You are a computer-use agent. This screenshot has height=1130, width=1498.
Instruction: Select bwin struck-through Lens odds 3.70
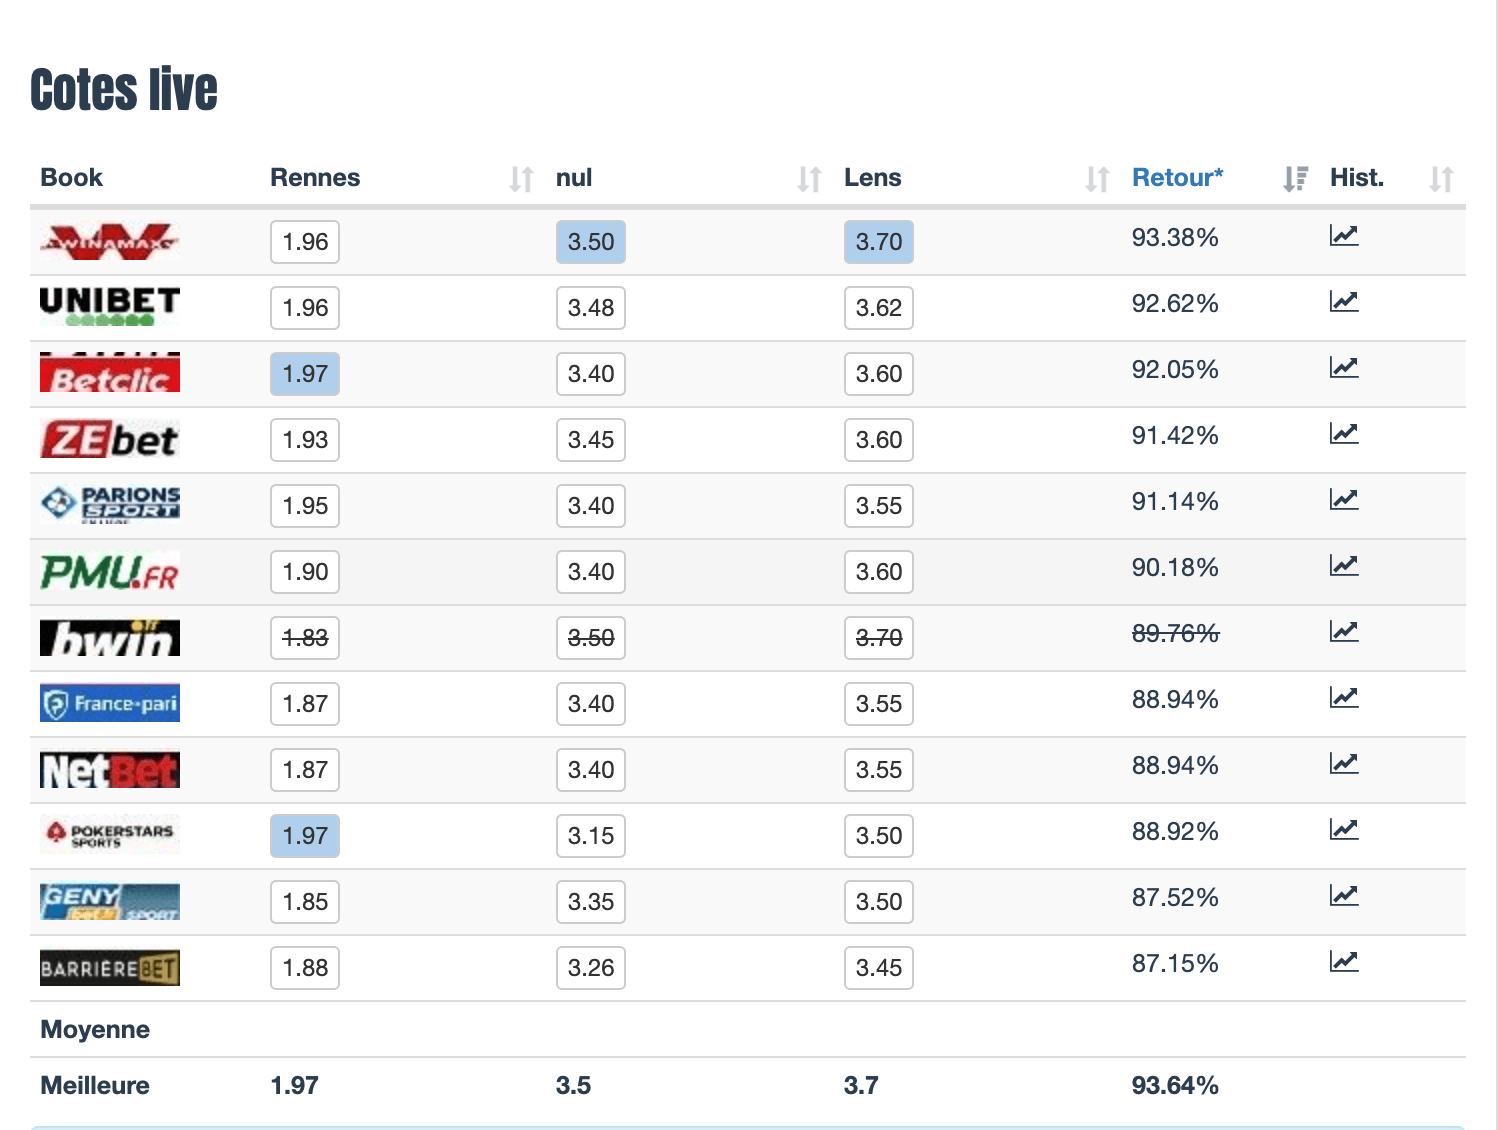(x=879, y=638)
